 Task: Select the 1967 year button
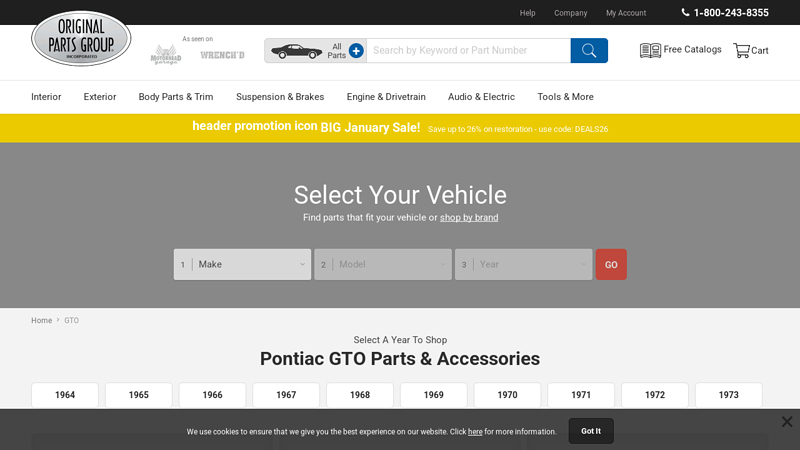tap(286, 395)
